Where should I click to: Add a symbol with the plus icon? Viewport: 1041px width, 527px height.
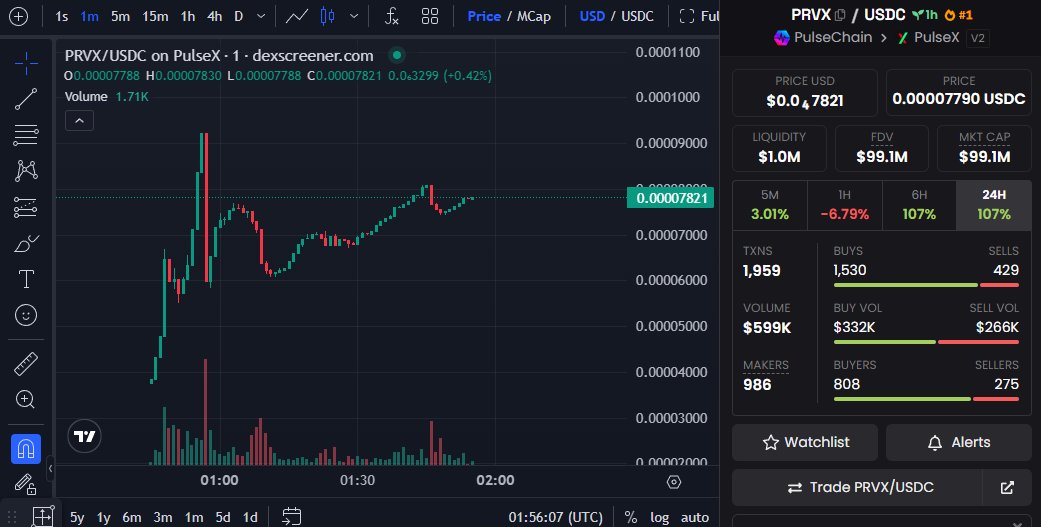pyautogui.click(x=19, y=16)
